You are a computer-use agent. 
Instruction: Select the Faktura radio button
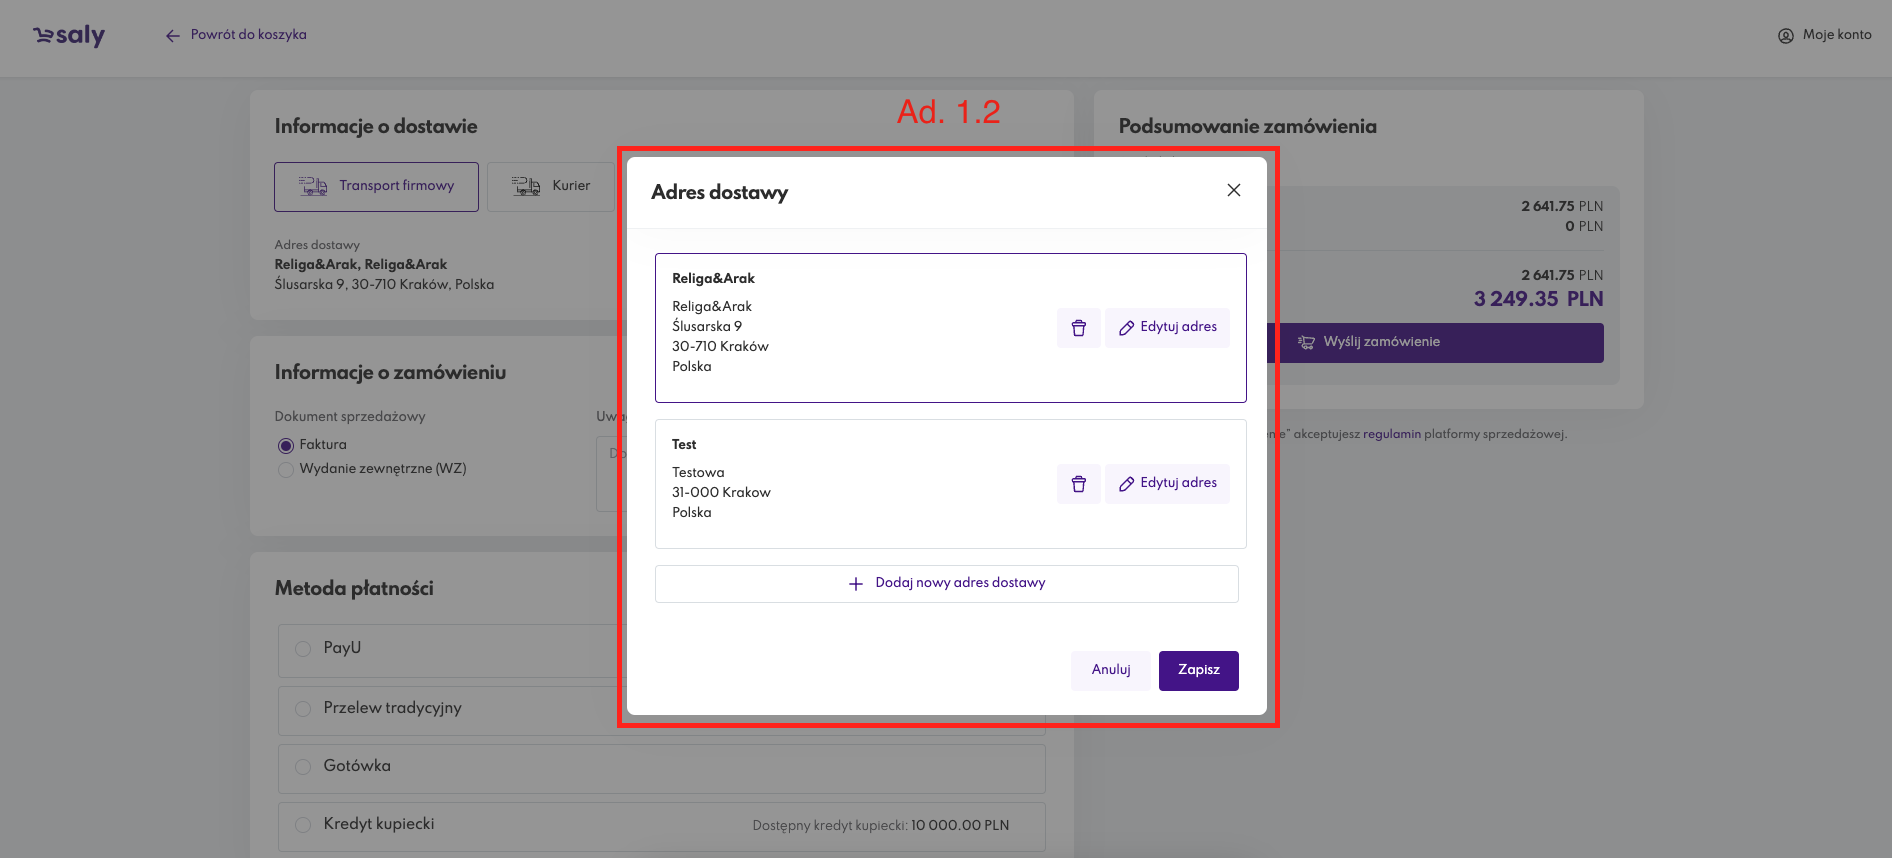tap(286, 446)
